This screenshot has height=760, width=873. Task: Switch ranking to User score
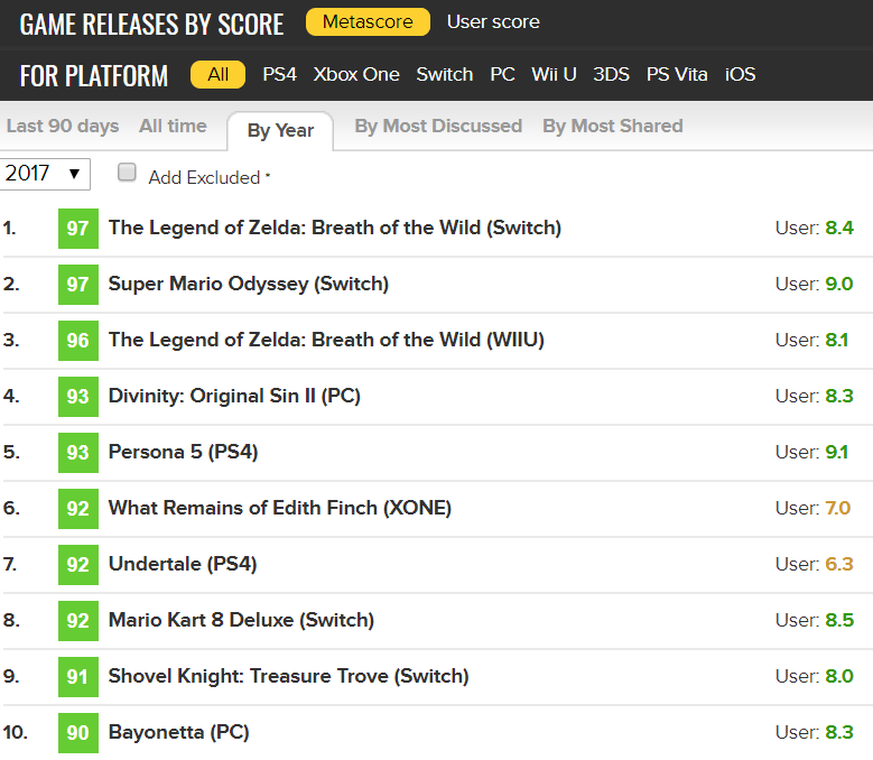tap(493, 22)
